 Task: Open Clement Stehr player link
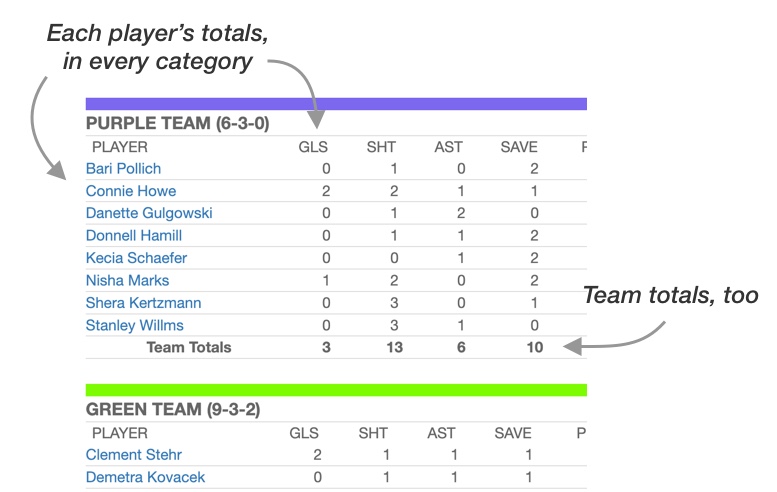pyautogui.click(x=129, y=455)
